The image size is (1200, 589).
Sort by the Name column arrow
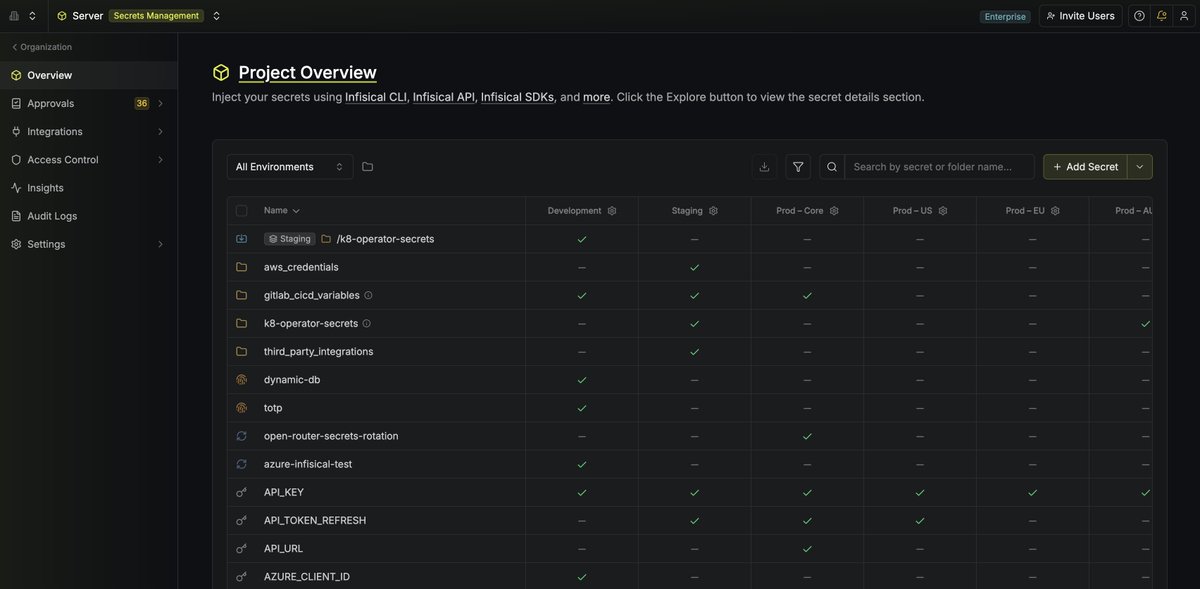click(296, 211)
